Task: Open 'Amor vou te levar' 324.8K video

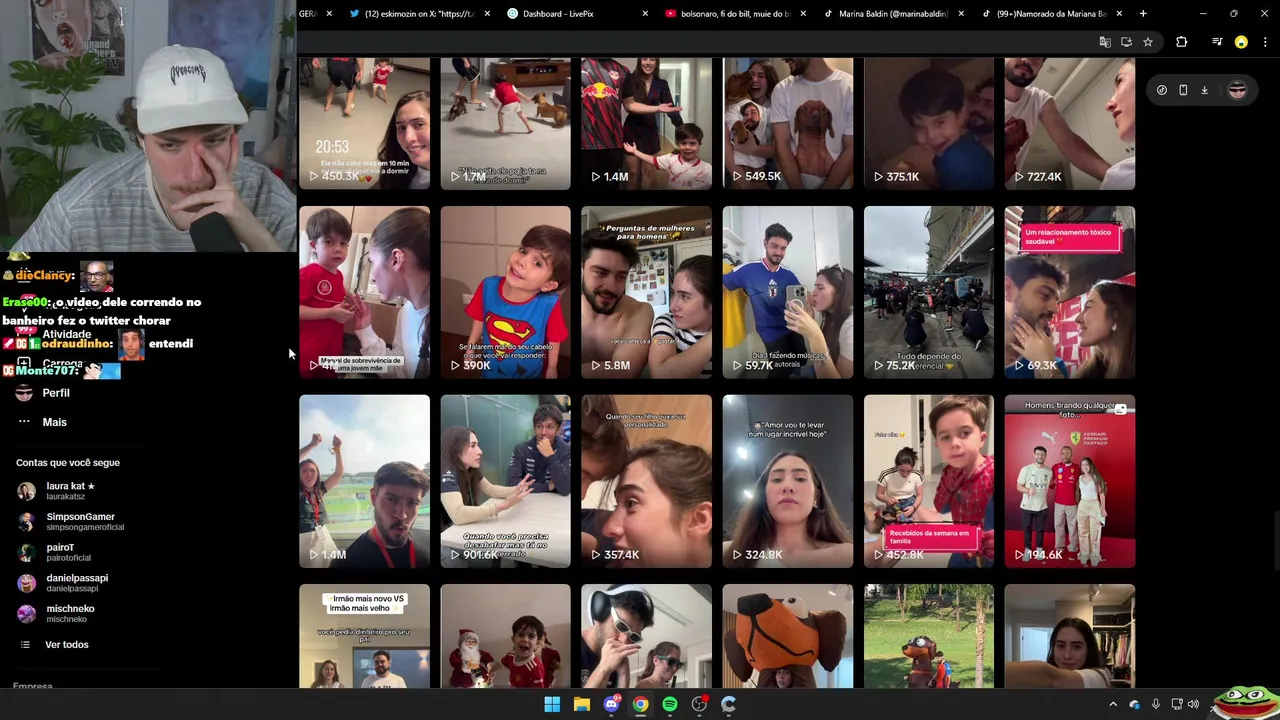Action: 787,481
